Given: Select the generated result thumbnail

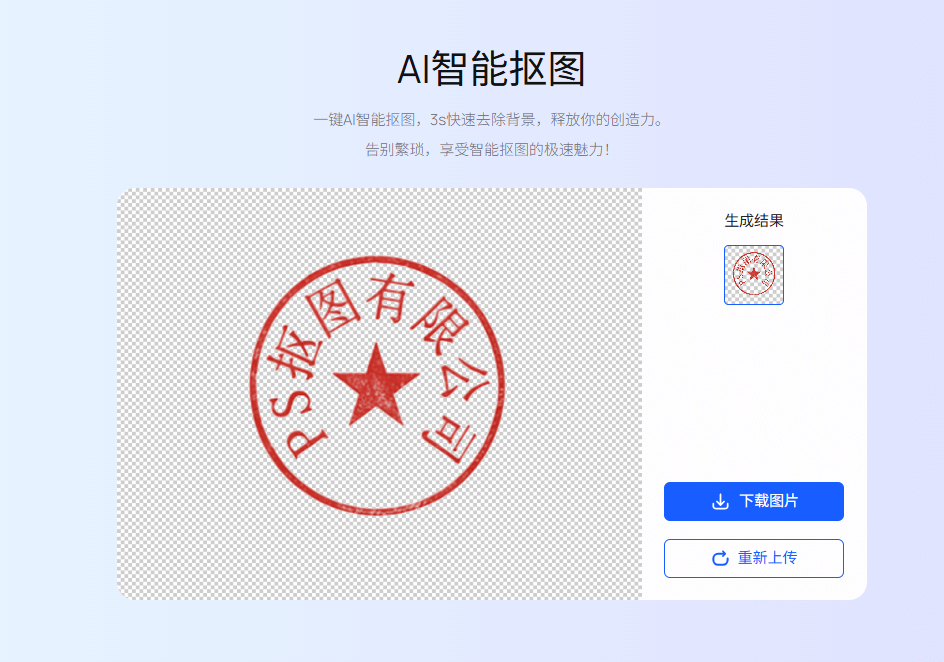Looking at the screenshot, I should (753, 275).
